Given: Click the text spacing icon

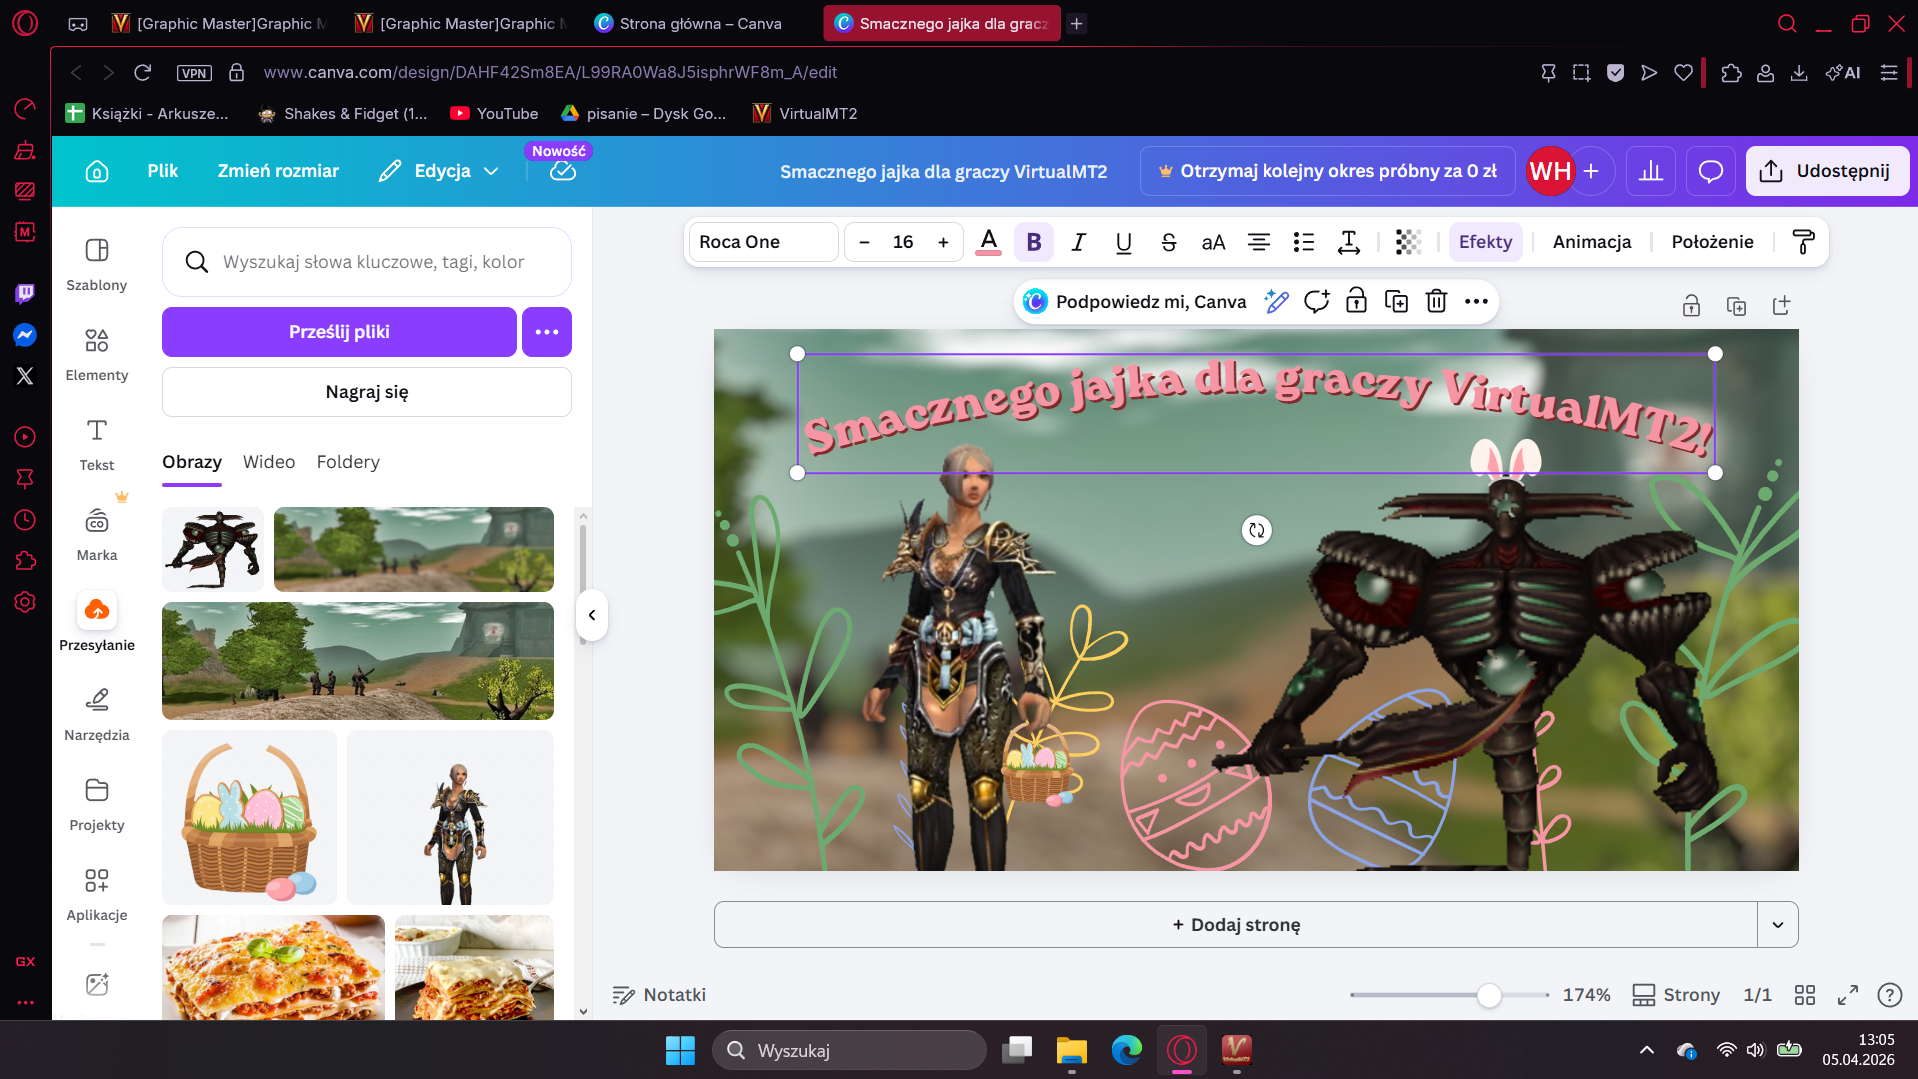Looking at the screenshot, I should (x=1348, y=242).
